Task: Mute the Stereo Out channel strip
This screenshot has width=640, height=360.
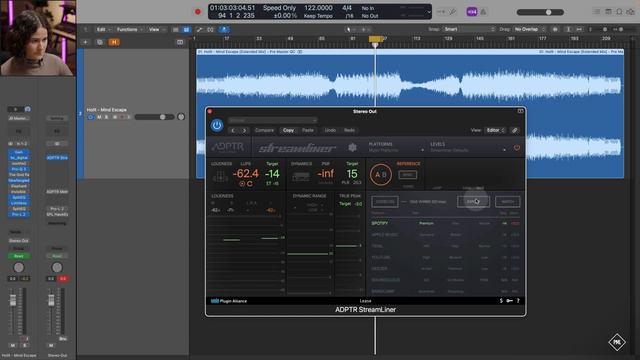Action: 51,345
